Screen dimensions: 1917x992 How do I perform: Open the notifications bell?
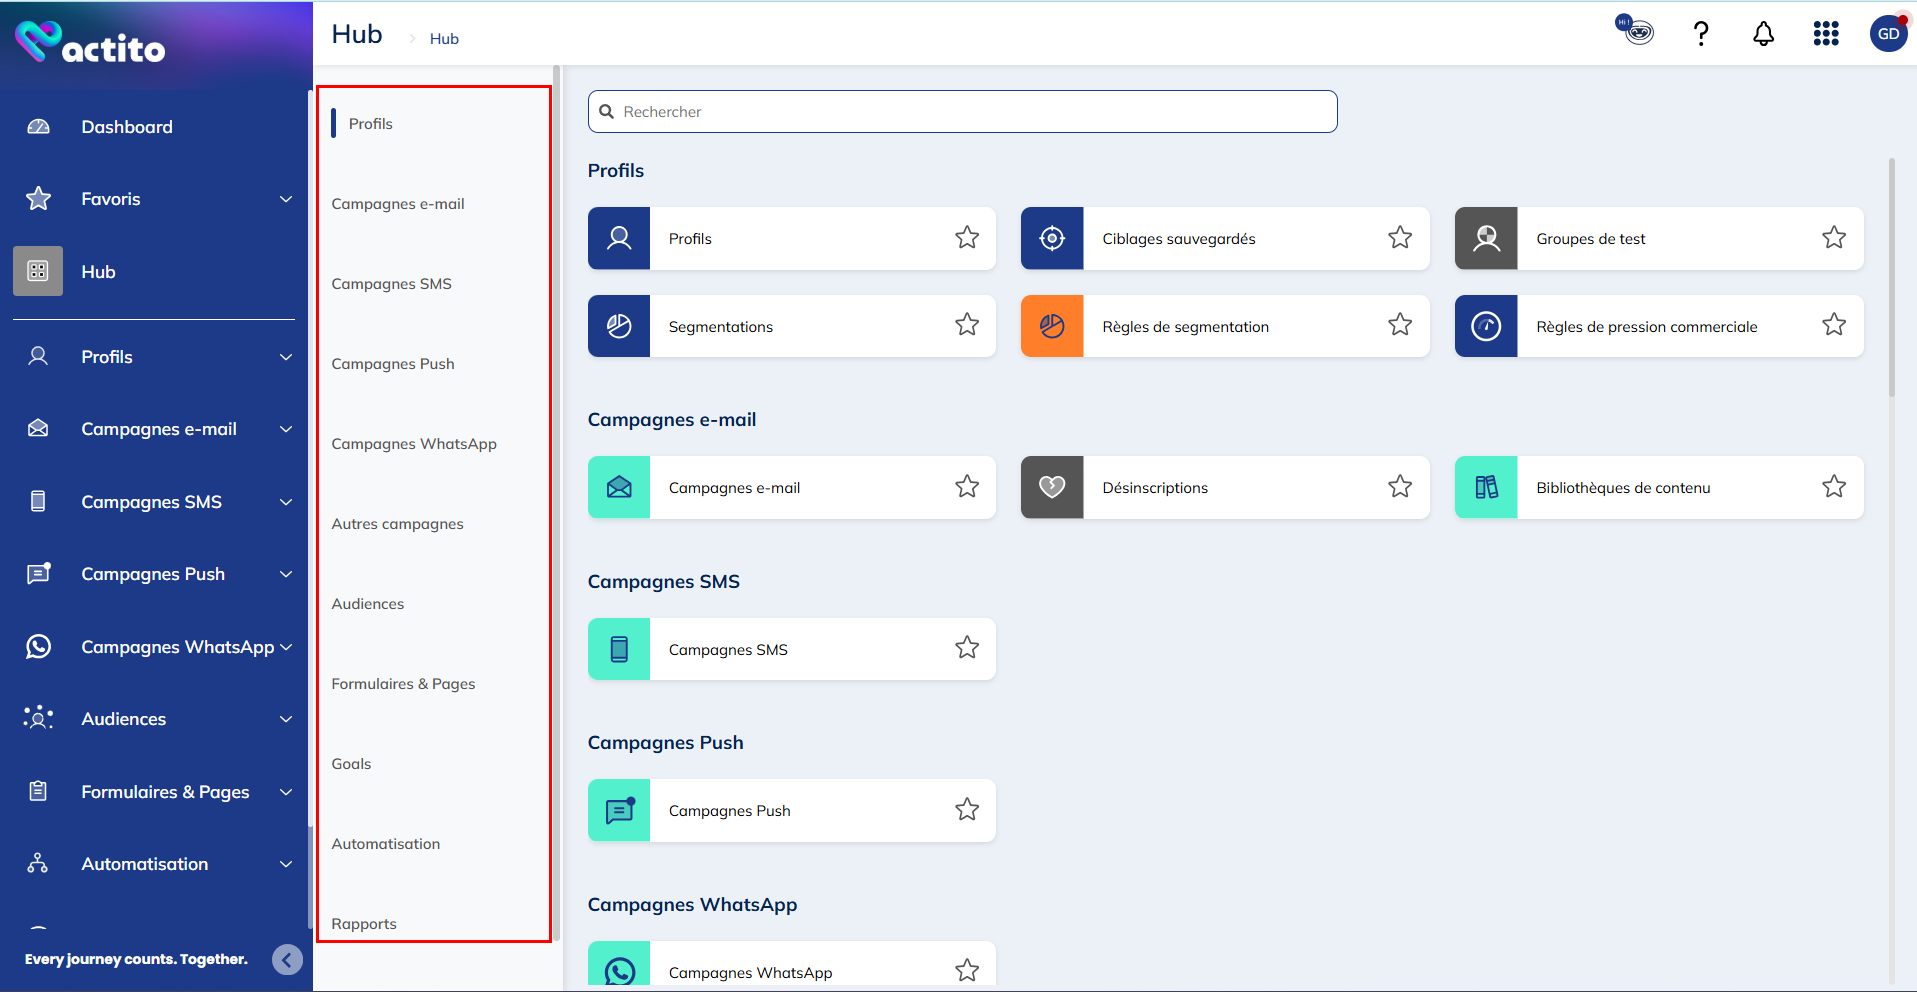point(1763,34)
